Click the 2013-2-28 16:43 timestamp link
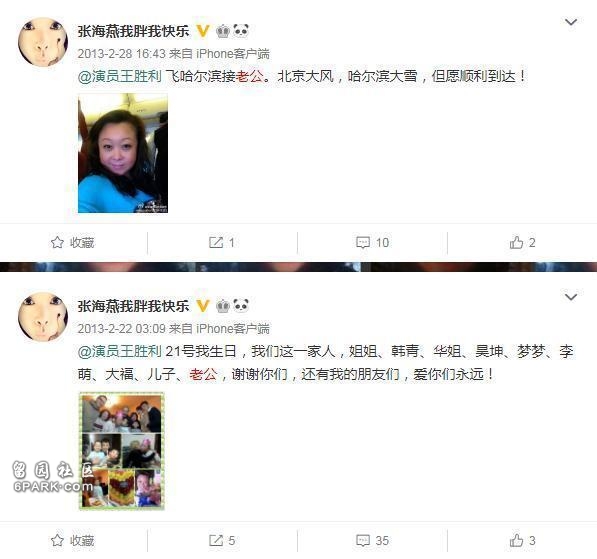The height and width of the screenshot is (559, 597). [121, 54]
